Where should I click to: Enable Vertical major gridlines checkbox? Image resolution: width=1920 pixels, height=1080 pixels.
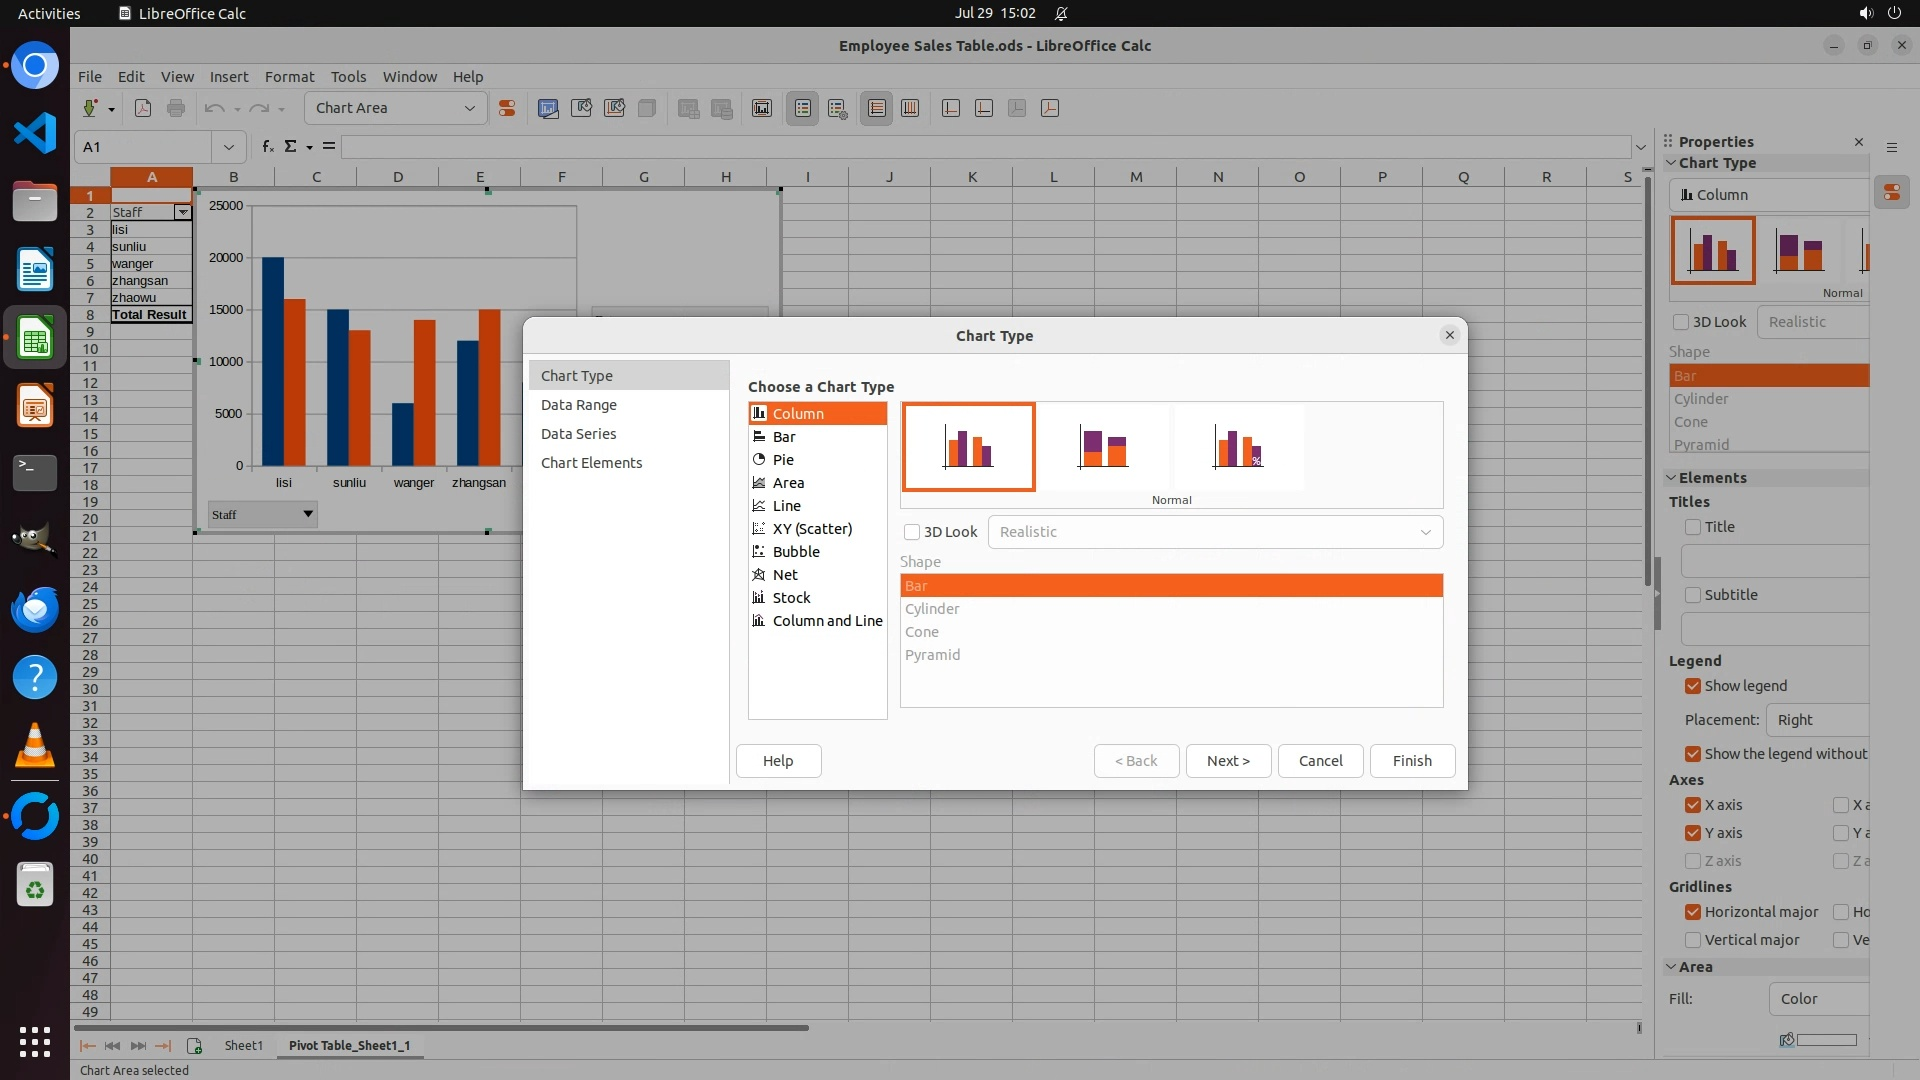tap(1693, 940)
